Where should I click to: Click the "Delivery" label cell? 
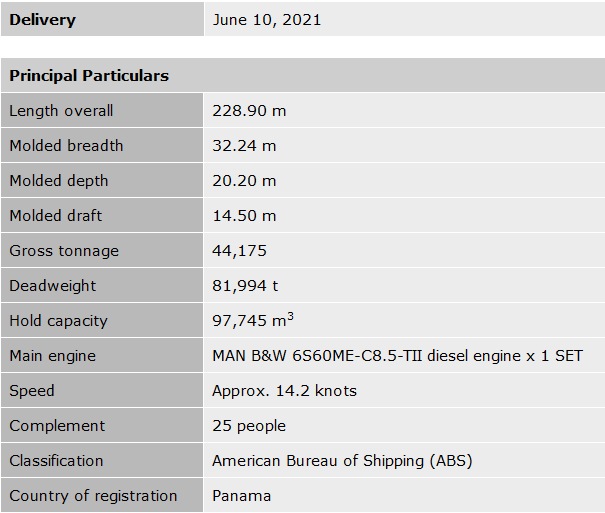pyautogui.click(x=42, y=20)
